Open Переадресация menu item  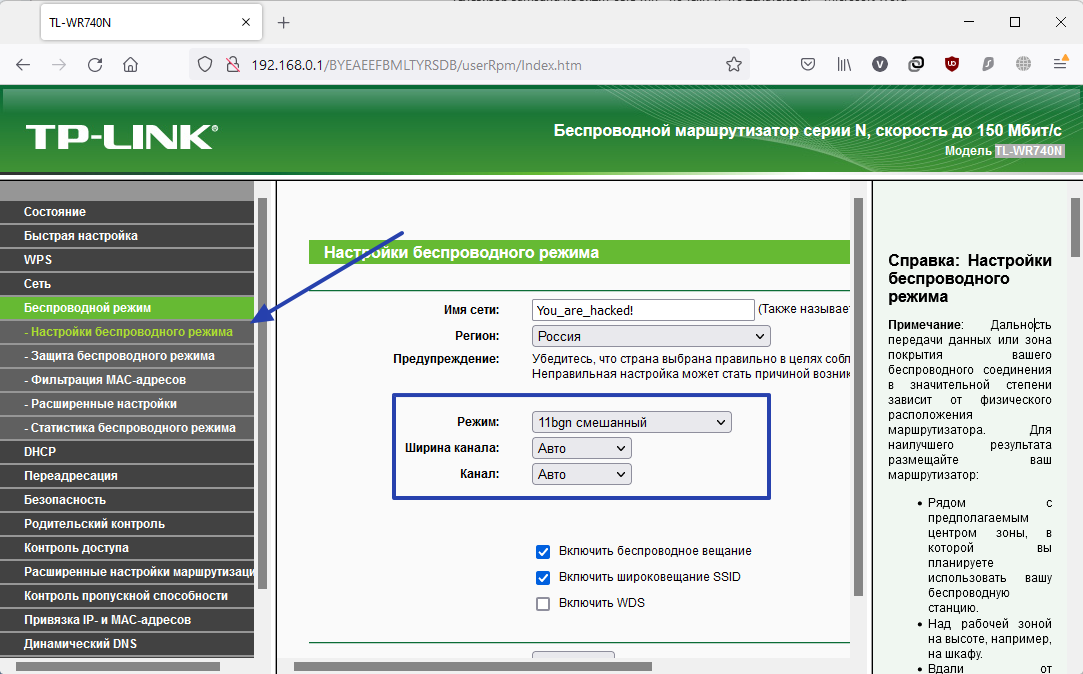tap(127, 476)
